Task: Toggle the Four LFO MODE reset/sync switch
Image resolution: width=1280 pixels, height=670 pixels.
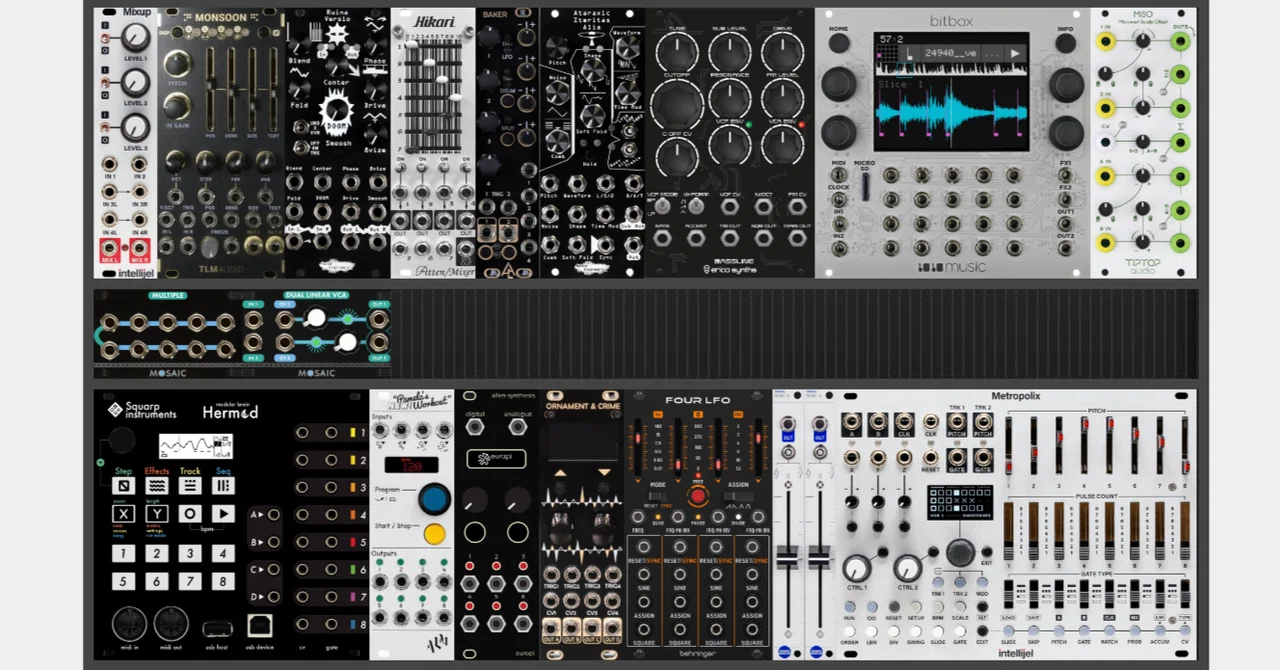Action: [657, 498]
